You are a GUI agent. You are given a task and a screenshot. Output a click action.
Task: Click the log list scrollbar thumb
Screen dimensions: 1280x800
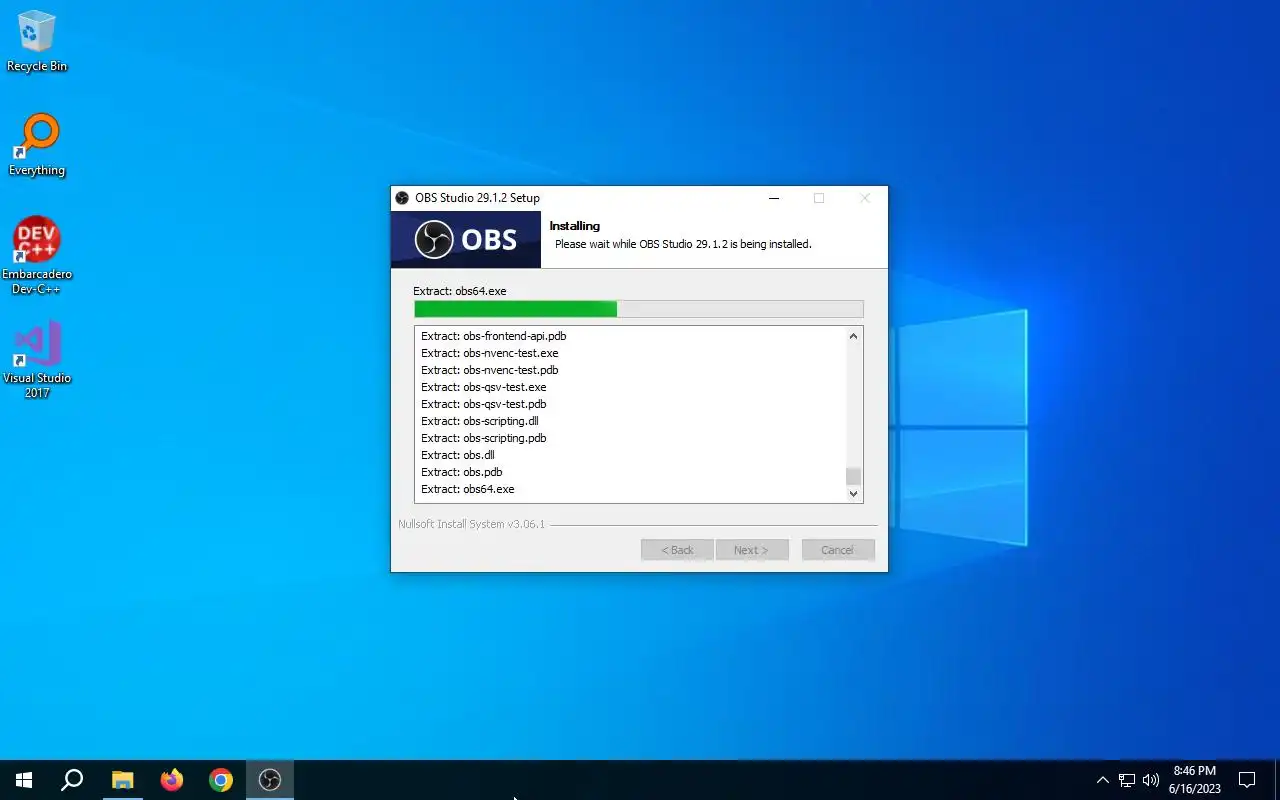[853, 476]
